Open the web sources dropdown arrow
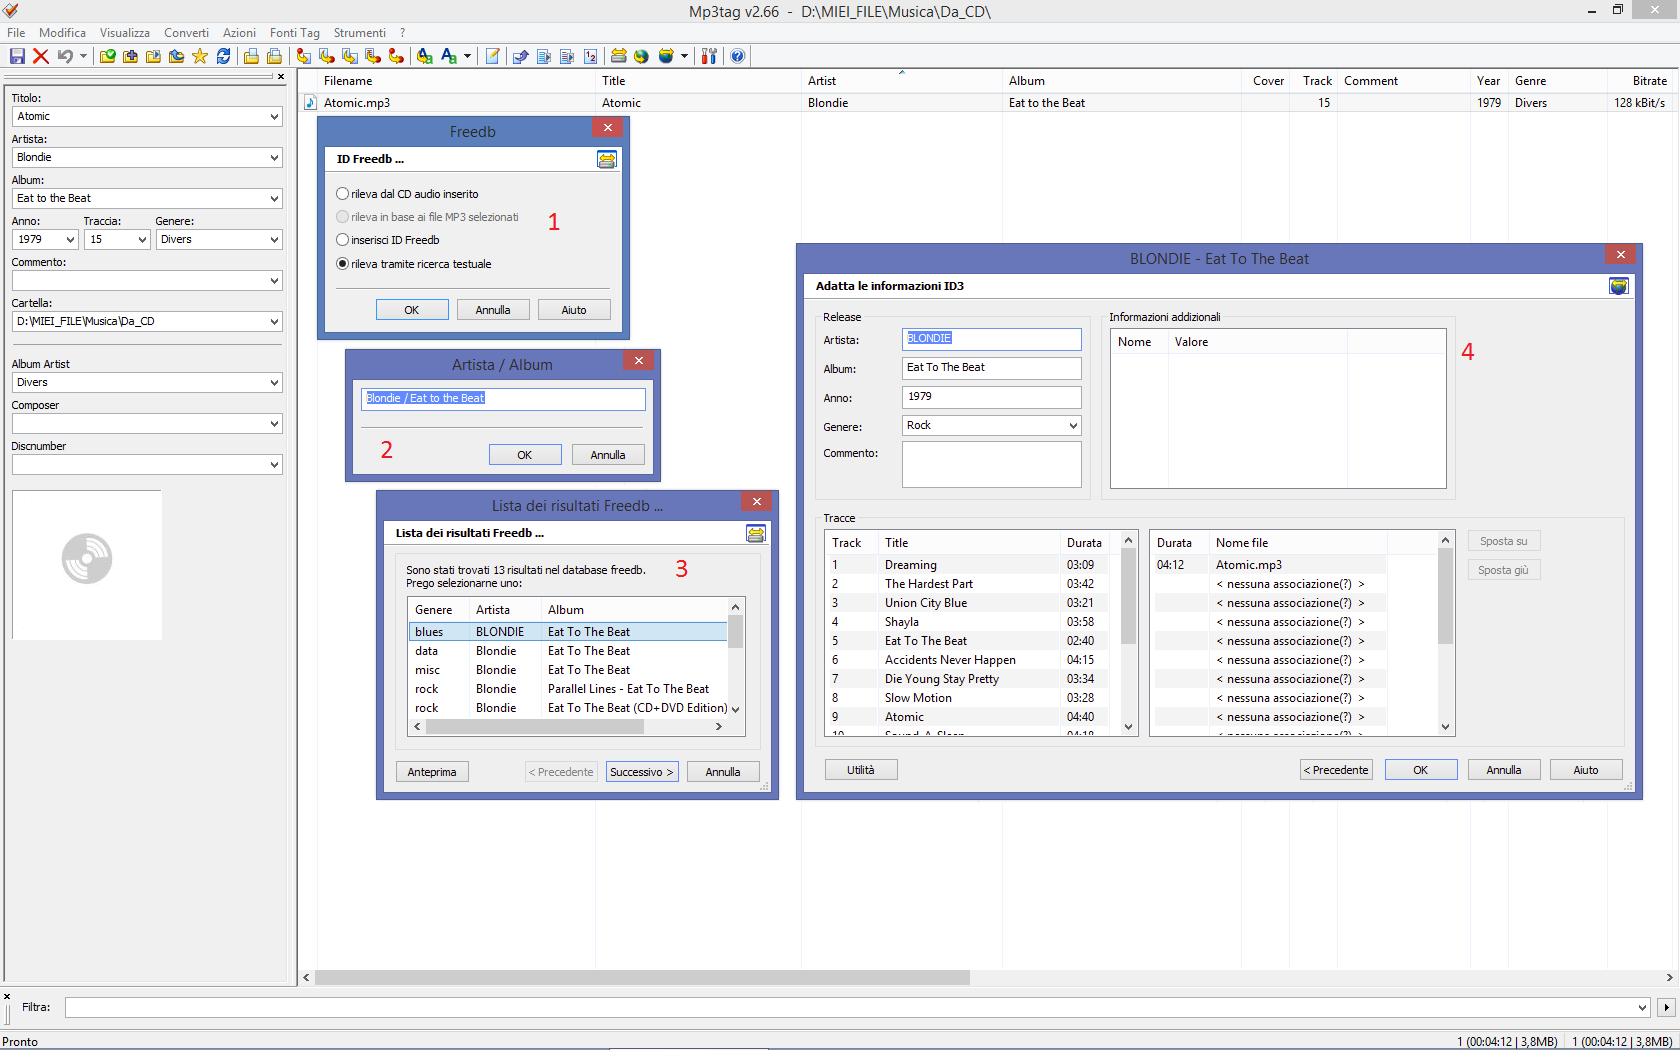 (684, 56)
